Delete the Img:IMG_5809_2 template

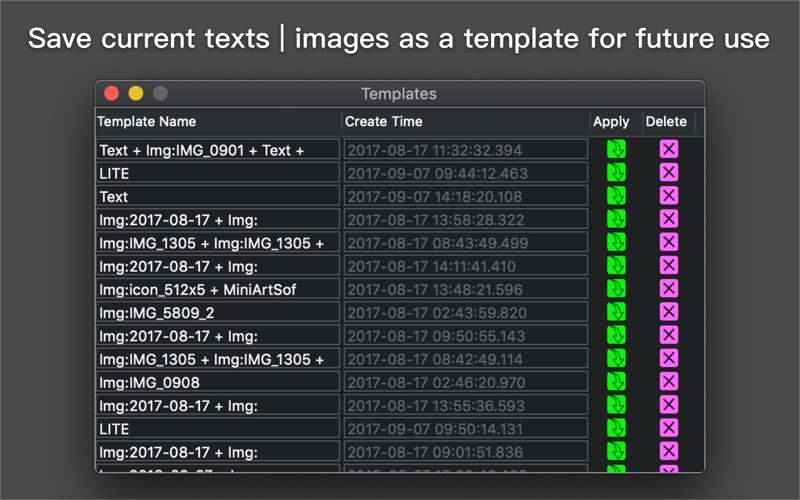[669, 312]
